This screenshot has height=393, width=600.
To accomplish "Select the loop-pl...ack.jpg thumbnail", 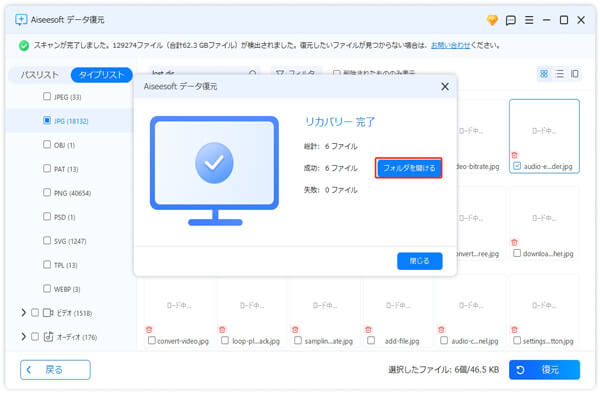I will click(x=252, y=311).
